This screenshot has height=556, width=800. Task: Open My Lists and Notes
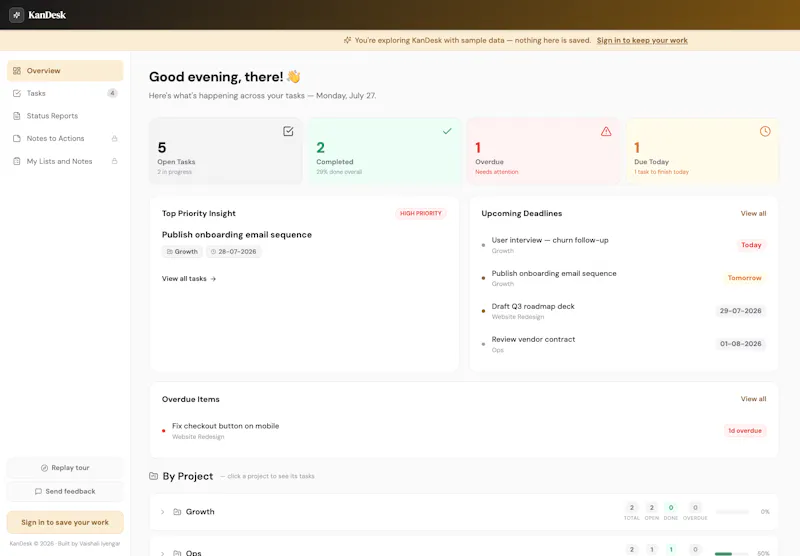(65, 161)
